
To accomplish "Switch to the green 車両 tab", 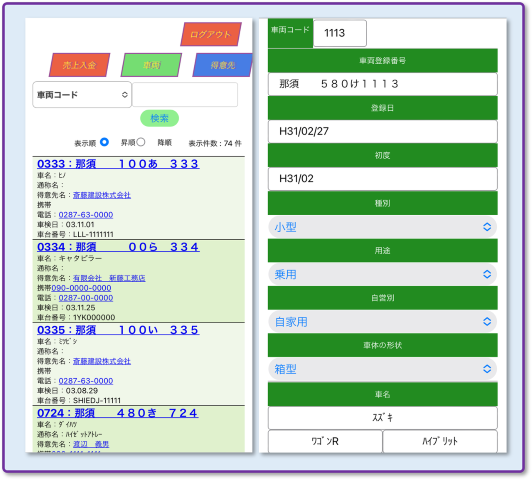I will [151, 65].
